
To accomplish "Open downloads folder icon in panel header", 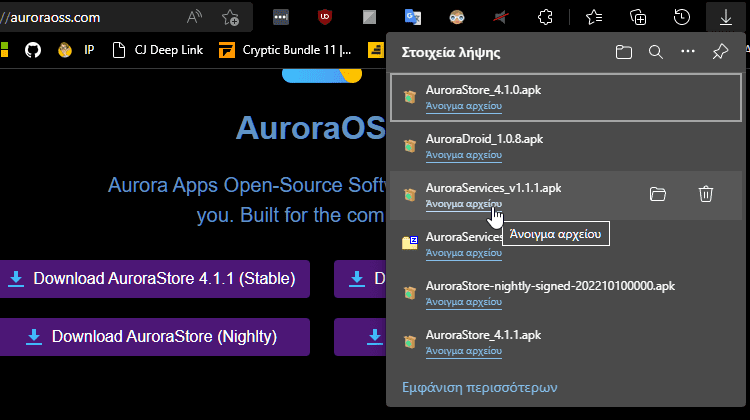I will point(623,52).
